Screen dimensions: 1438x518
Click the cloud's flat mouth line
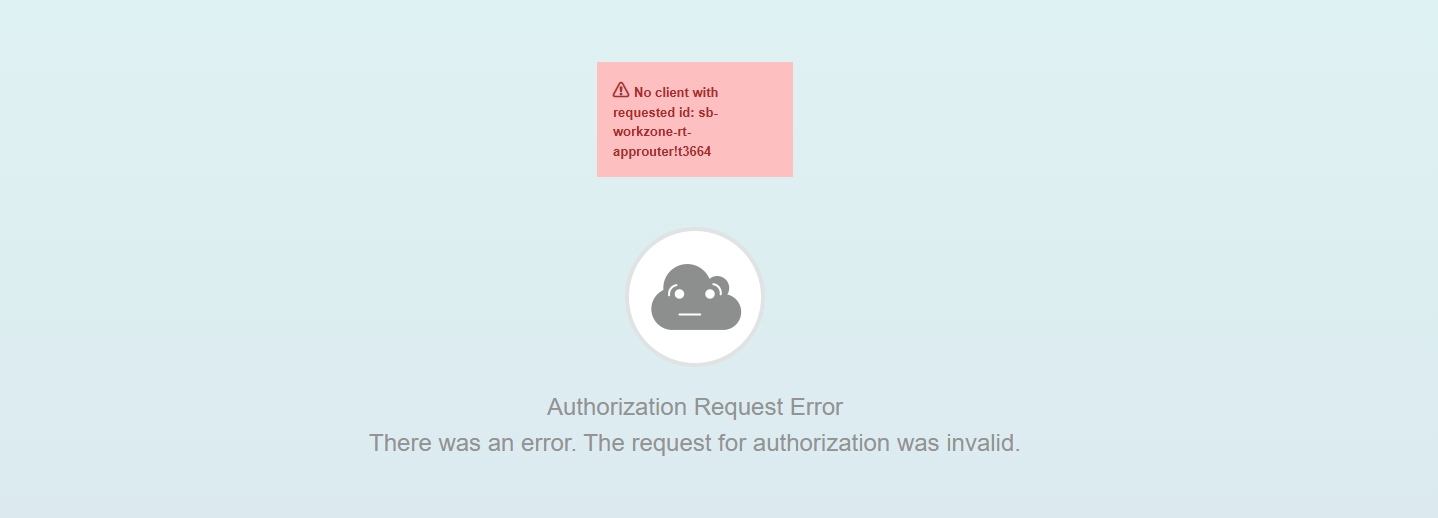coord(690,314)
